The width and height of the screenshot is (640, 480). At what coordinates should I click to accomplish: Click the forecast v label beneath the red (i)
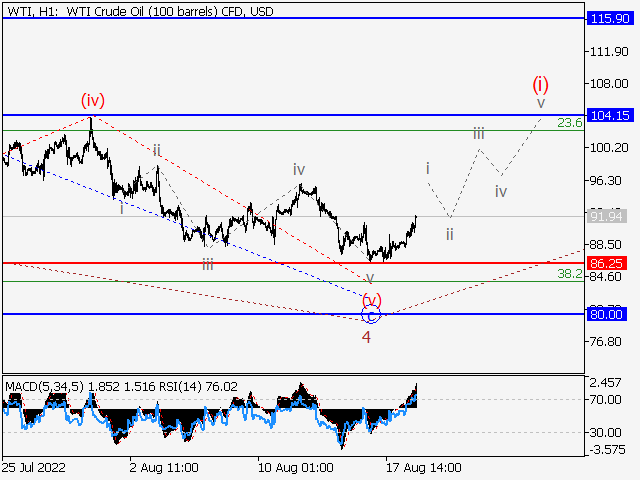[x=541, y=103]
